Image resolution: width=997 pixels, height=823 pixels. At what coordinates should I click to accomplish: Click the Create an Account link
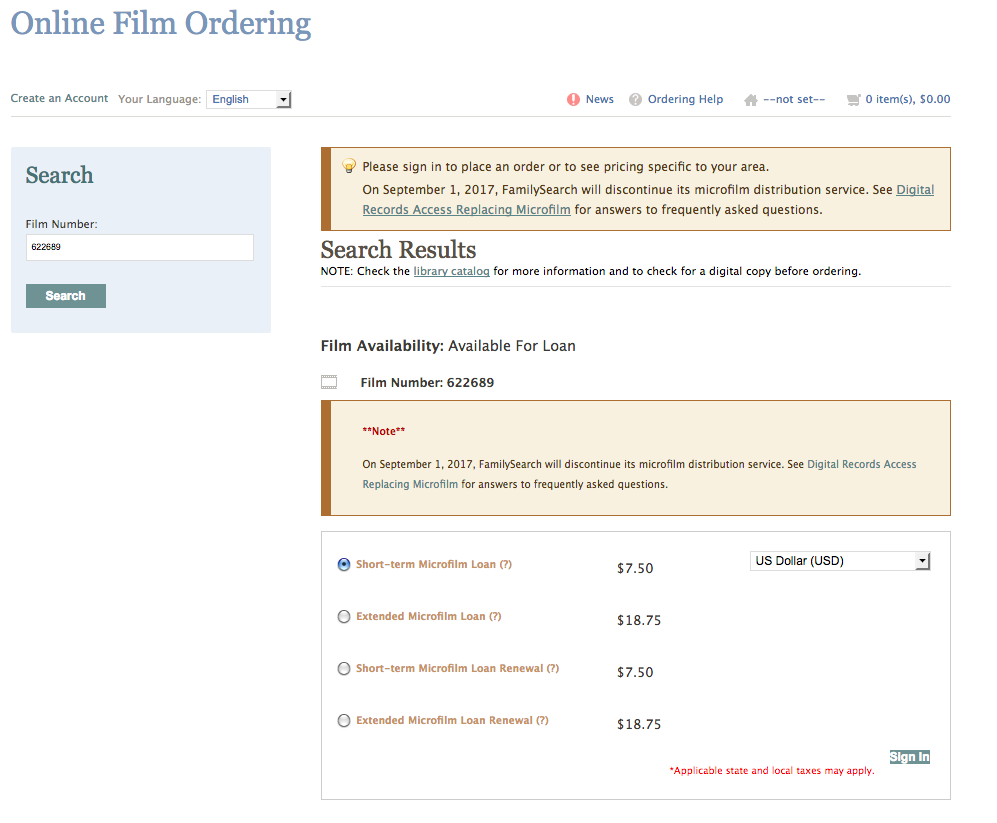click(x=59, y=98)
